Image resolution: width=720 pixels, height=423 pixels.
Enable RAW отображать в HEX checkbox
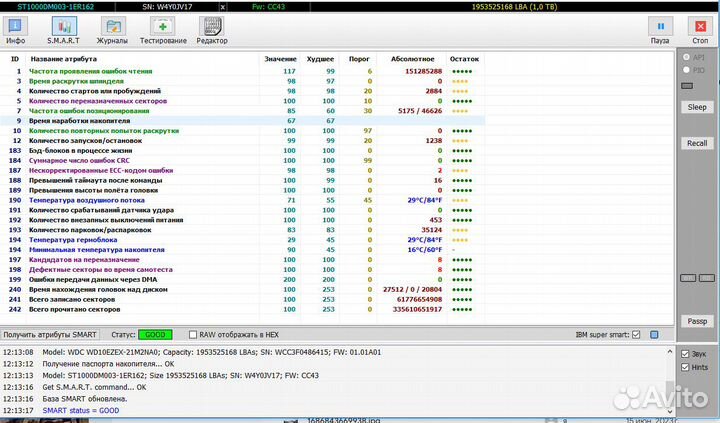[192, 334]
